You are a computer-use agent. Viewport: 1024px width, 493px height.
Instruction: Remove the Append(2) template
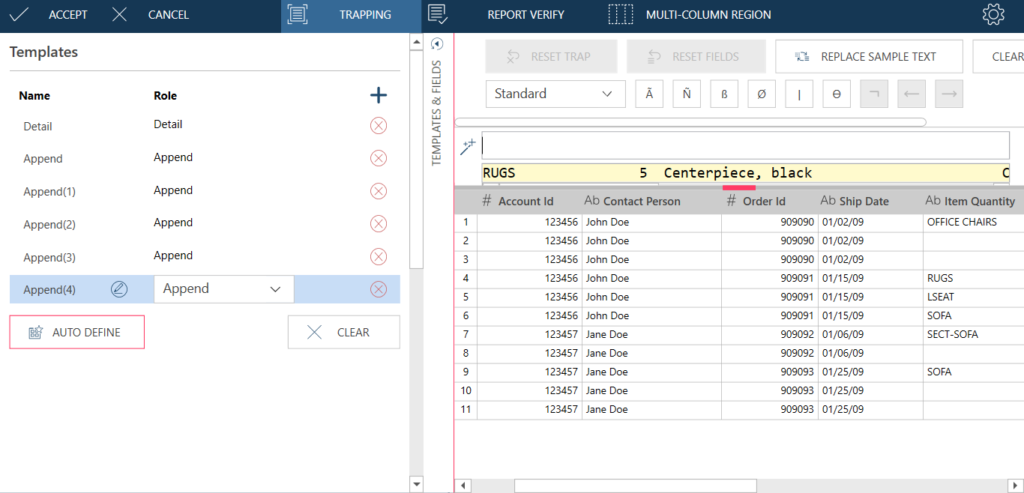coord(378,224)
